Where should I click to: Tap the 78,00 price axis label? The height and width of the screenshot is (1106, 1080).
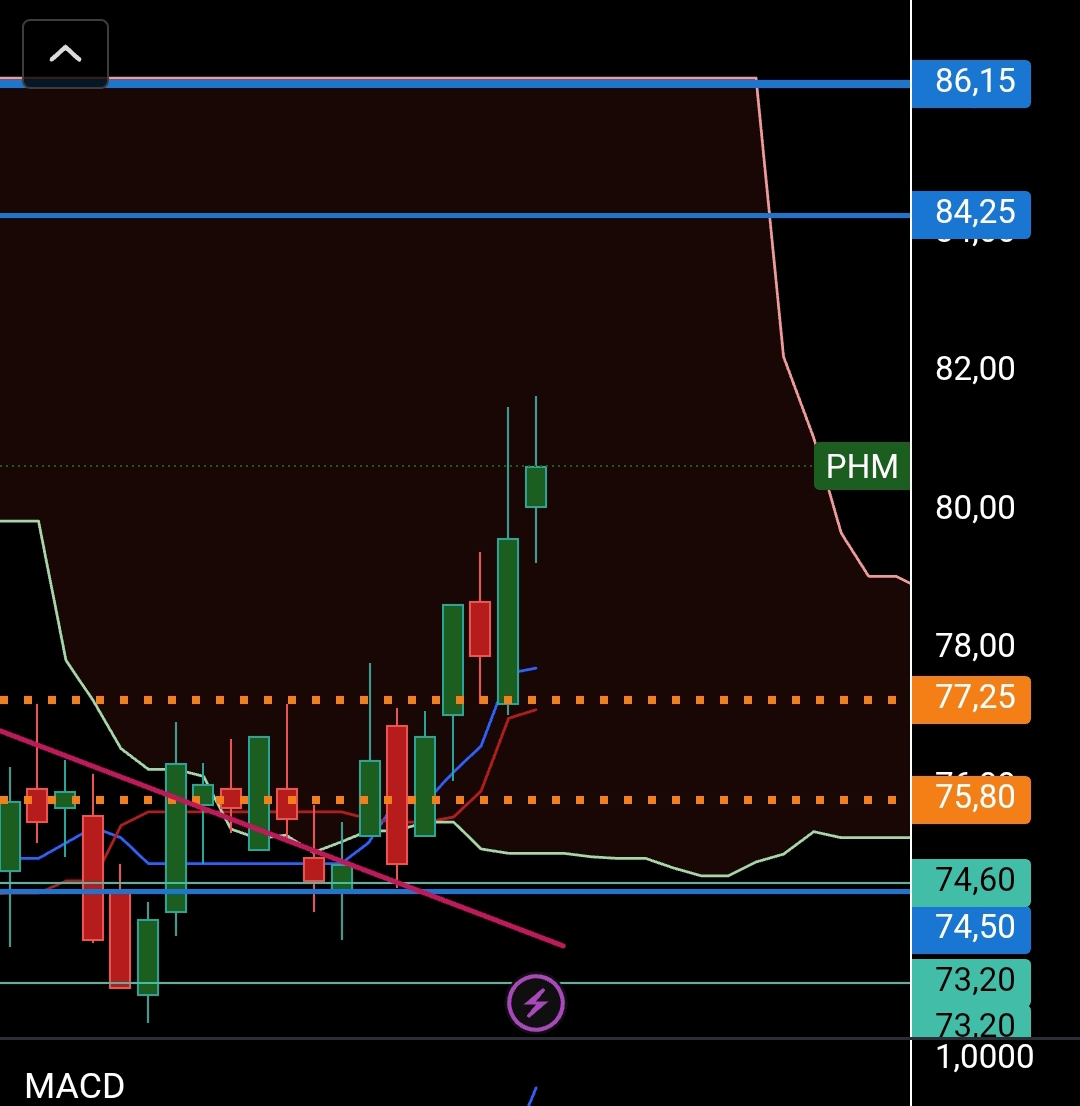tap(975, 646)
